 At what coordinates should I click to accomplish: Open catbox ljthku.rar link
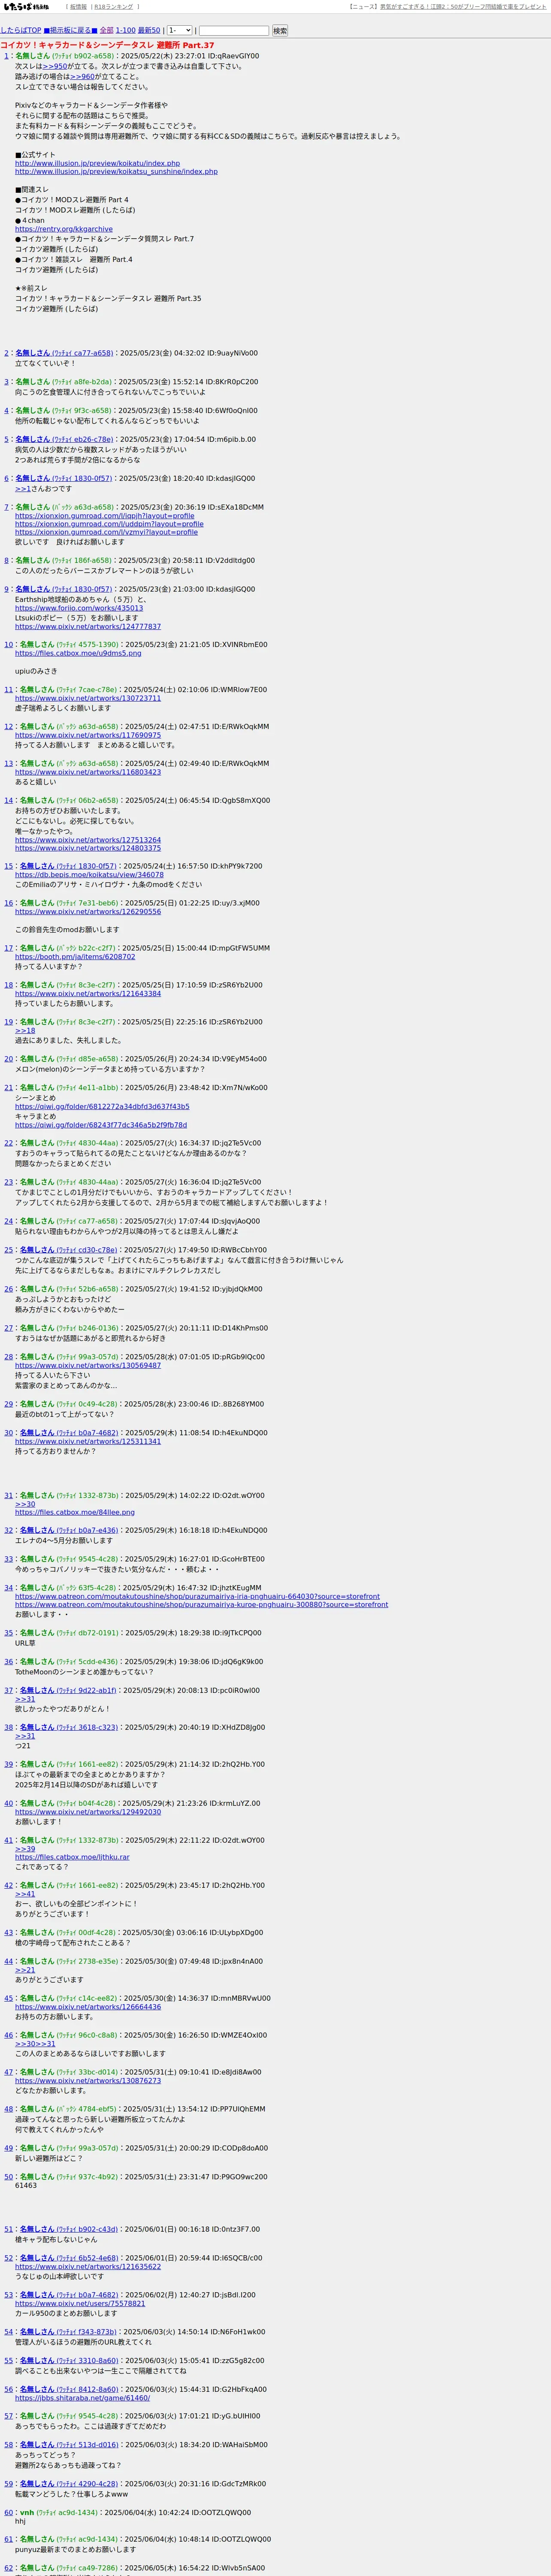coord(72,1858)
